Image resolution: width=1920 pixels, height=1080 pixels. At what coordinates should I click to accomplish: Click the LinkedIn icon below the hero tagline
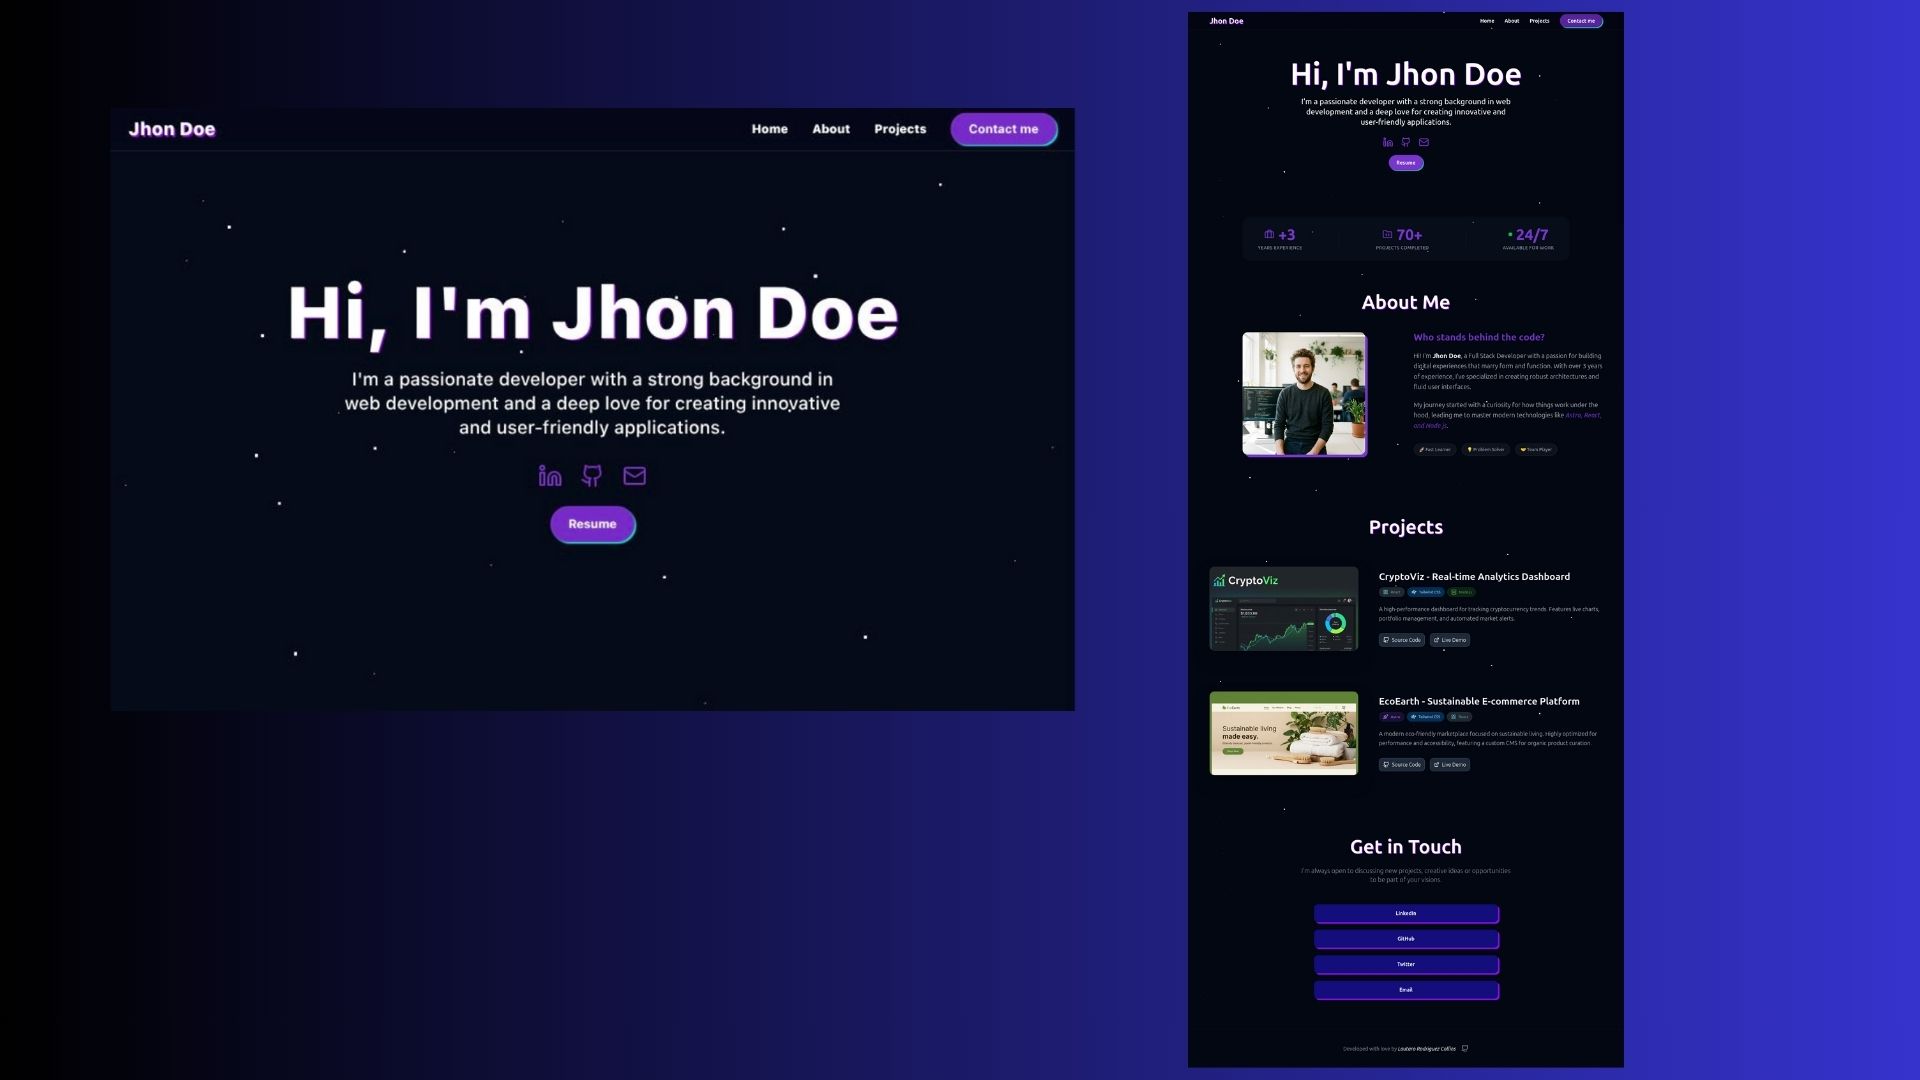coord(548,476)
